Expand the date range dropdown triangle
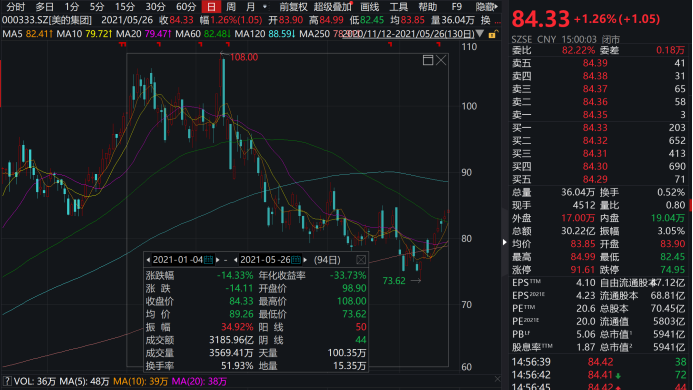This screenshot has width=693, height=390. click(480, 34)
